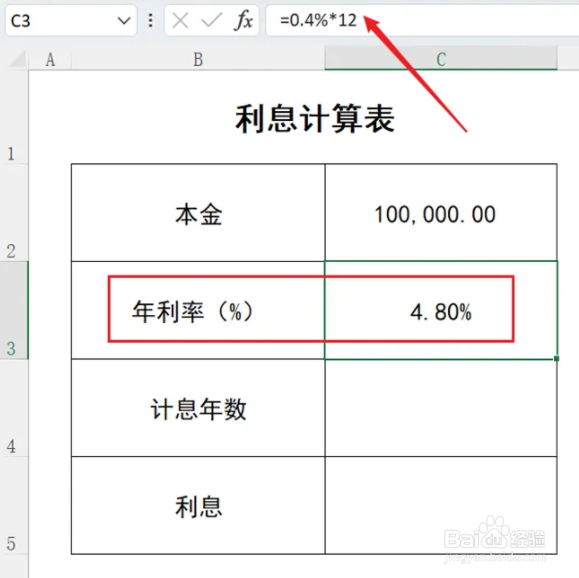Click the empty cell next to 计息年数
This screenshot has width=579, height=578.
441,408
